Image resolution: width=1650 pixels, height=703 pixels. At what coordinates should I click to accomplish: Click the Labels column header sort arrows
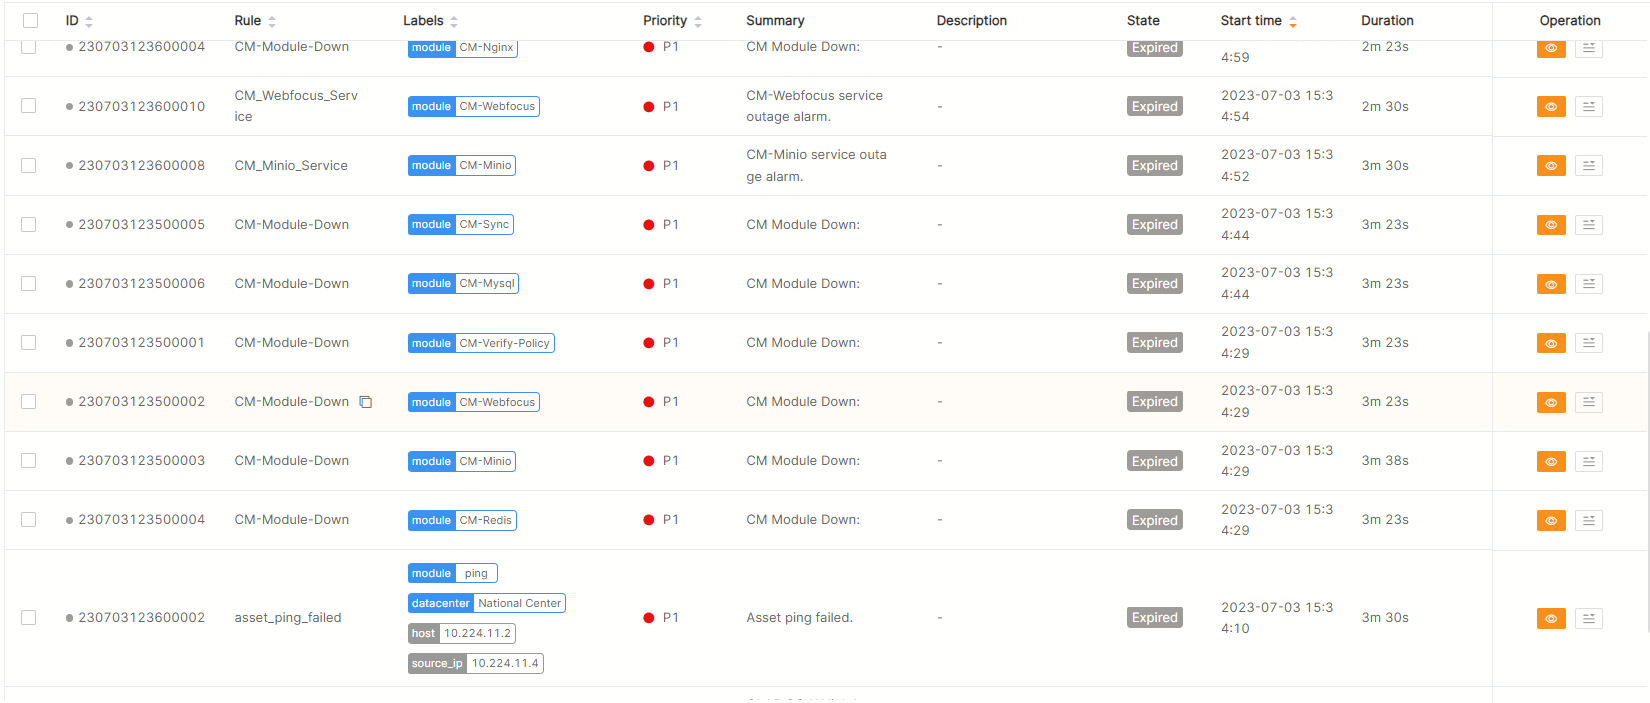454,21
